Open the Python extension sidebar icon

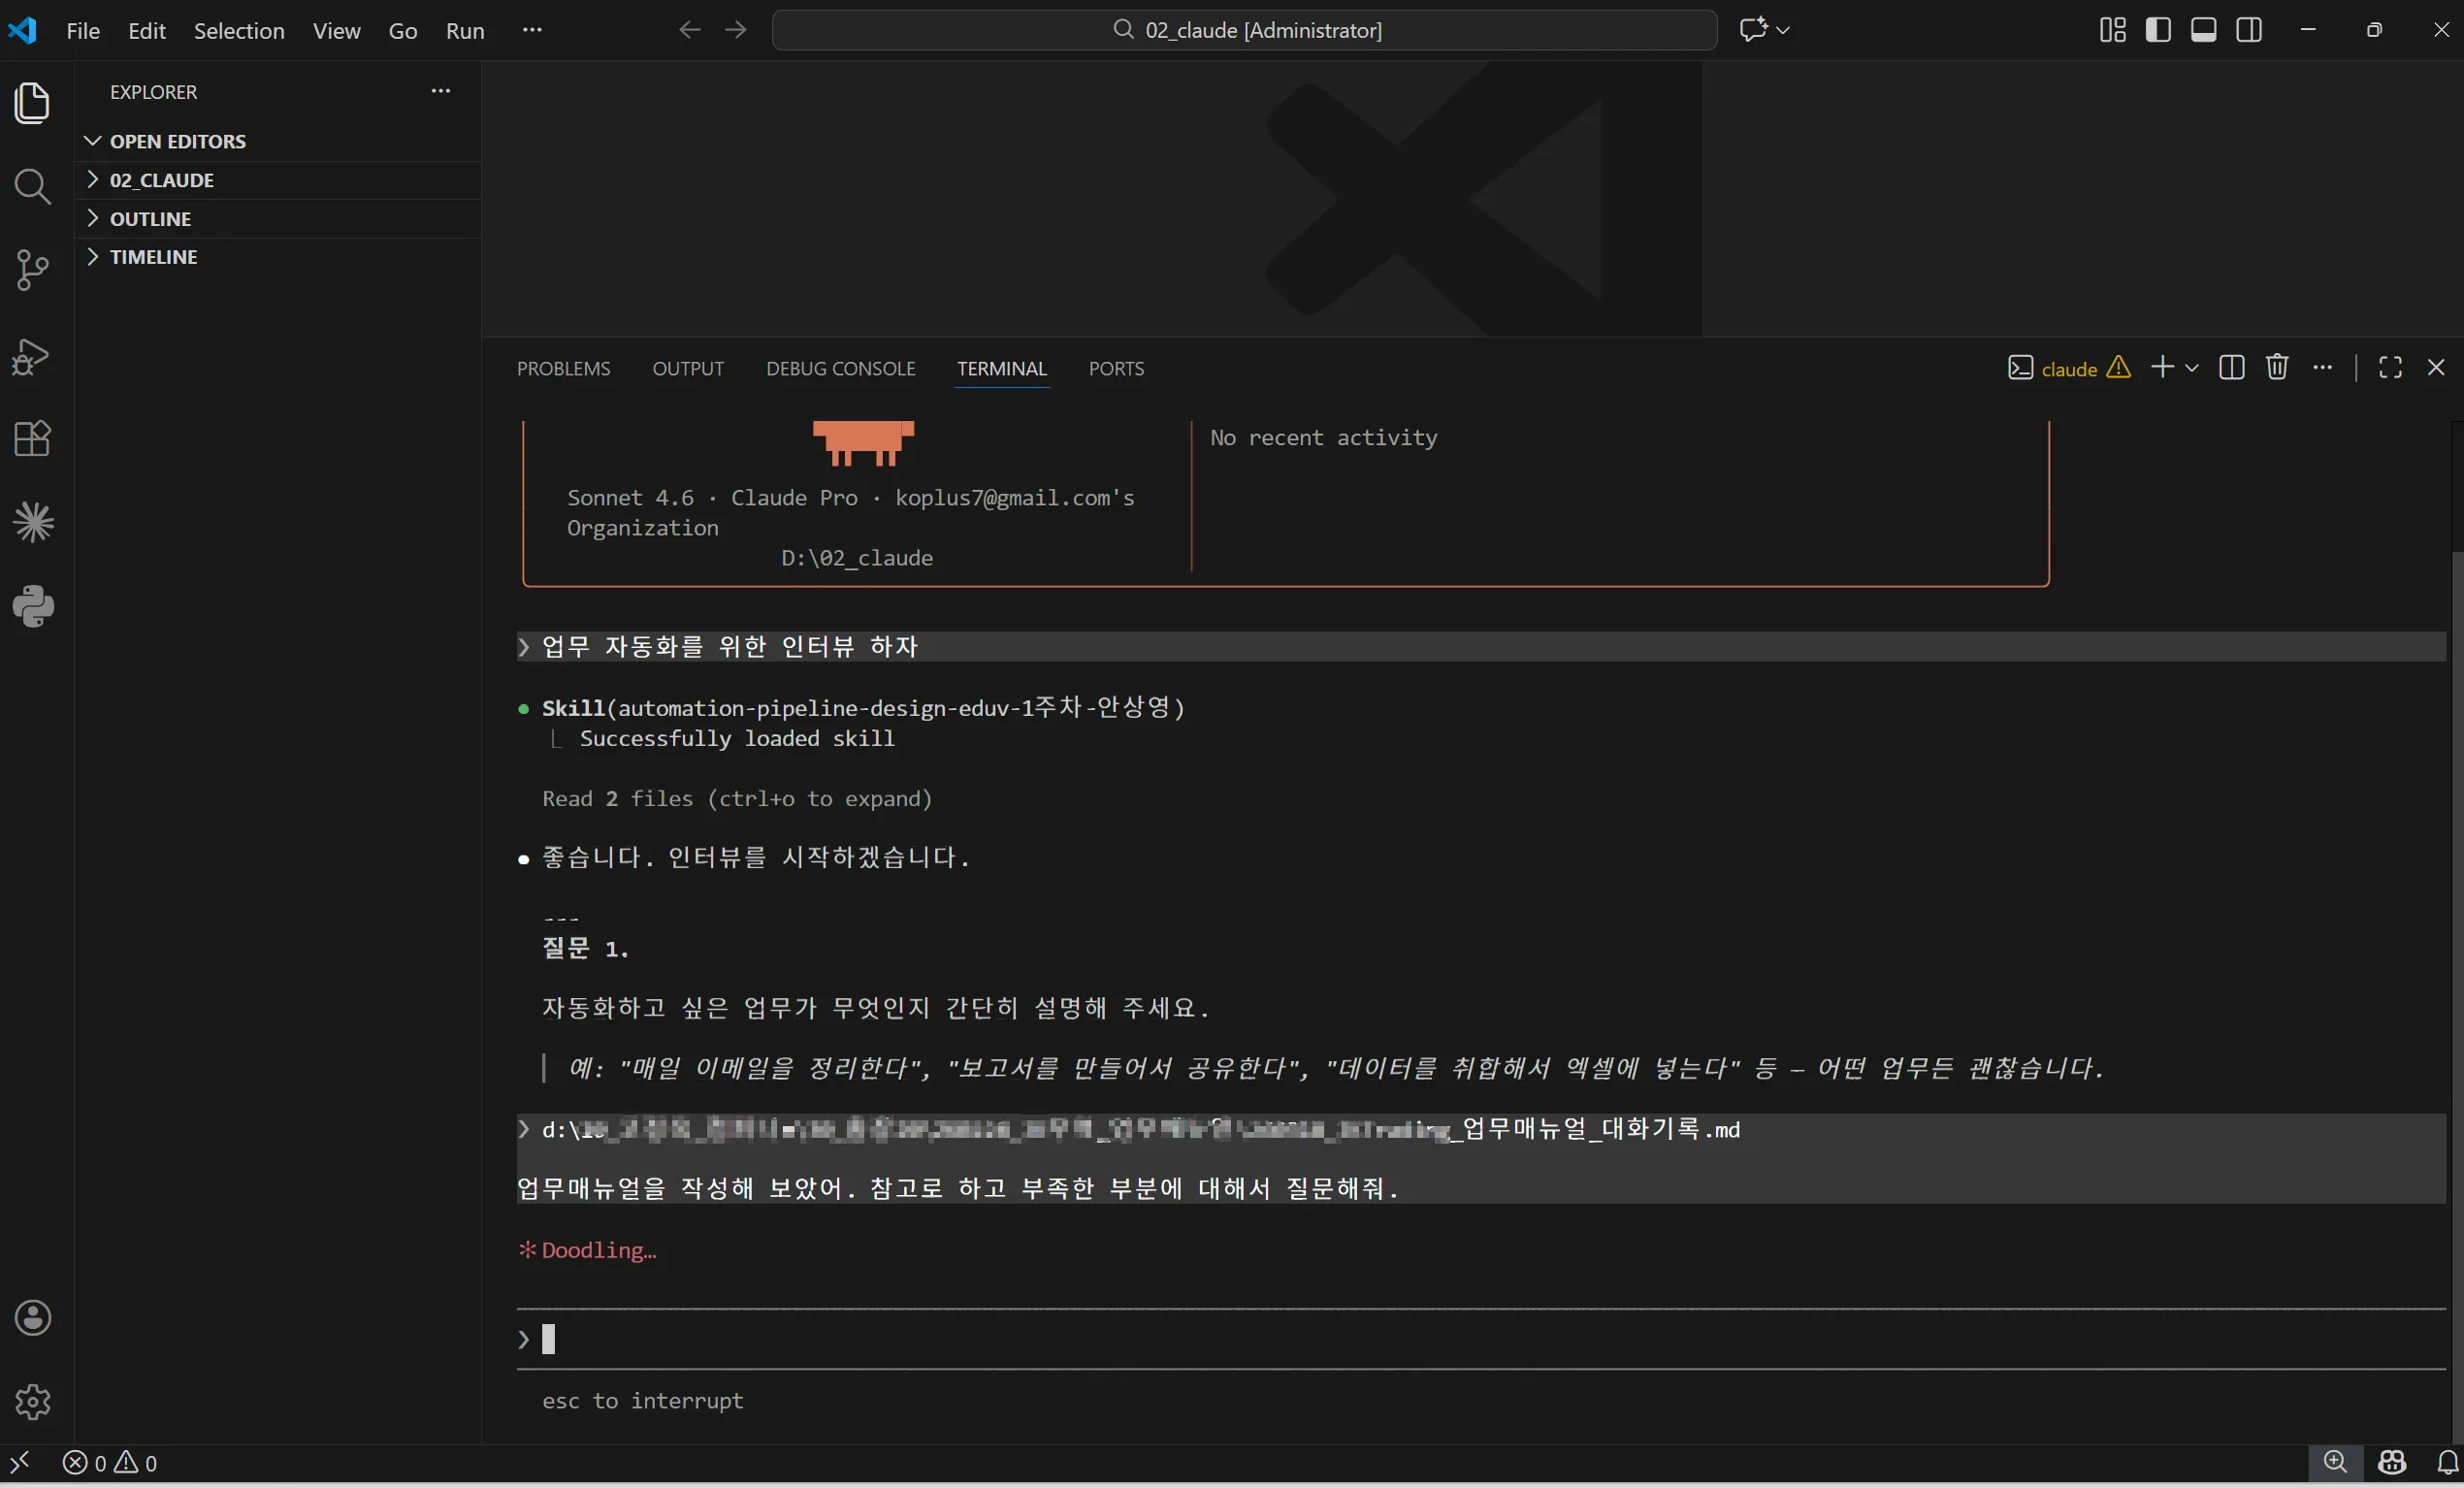tap(33, 606)
